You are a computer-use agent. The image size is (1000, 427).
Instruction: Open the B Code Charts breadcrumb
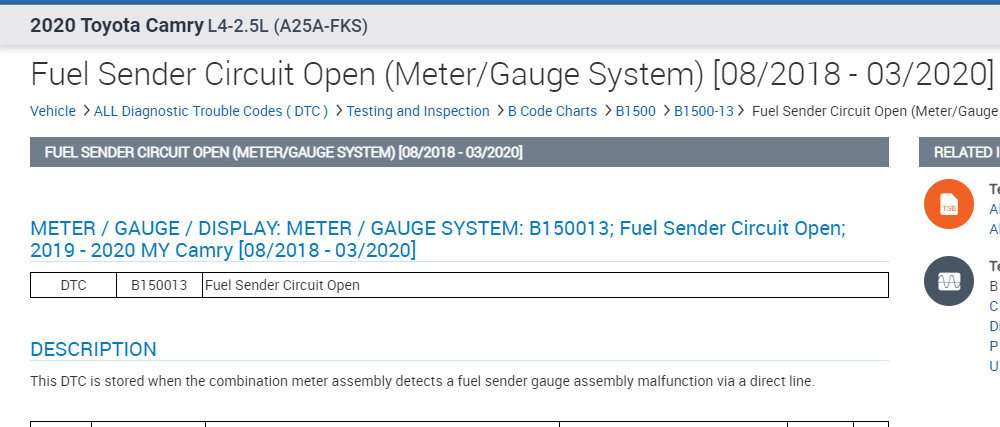(552, 111)
